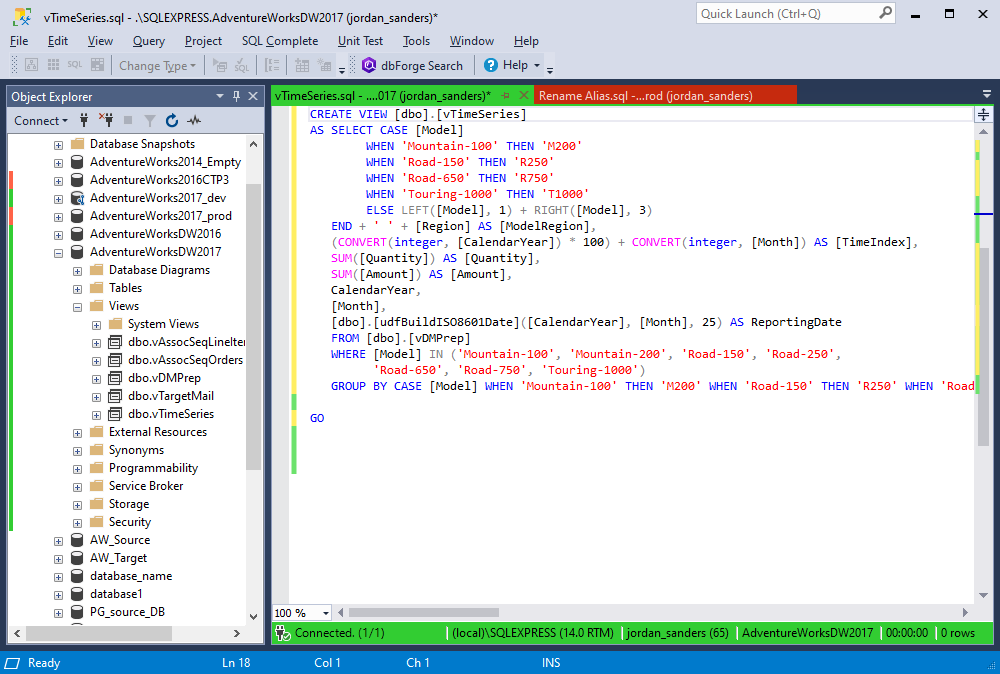The image size is (1000, 674).
Task: Toggle auto-hide pin for Object Explorer
Action: [237, 96]
